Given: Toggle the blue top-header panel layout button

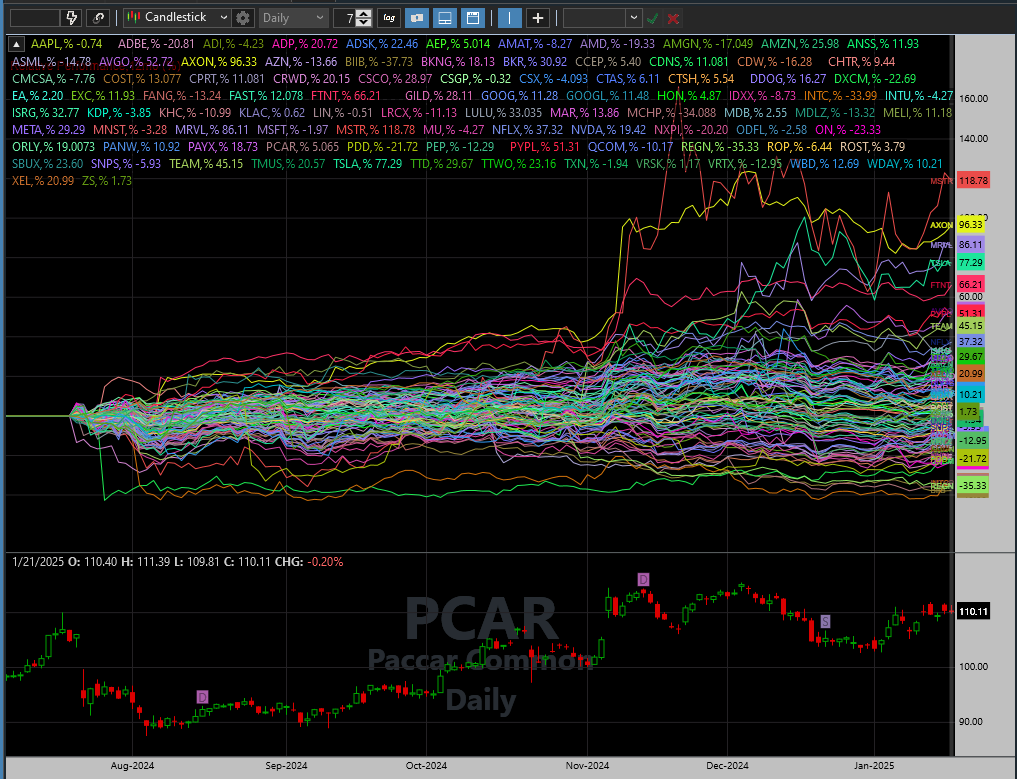Looking at the screenshot, I should [473, 18].
